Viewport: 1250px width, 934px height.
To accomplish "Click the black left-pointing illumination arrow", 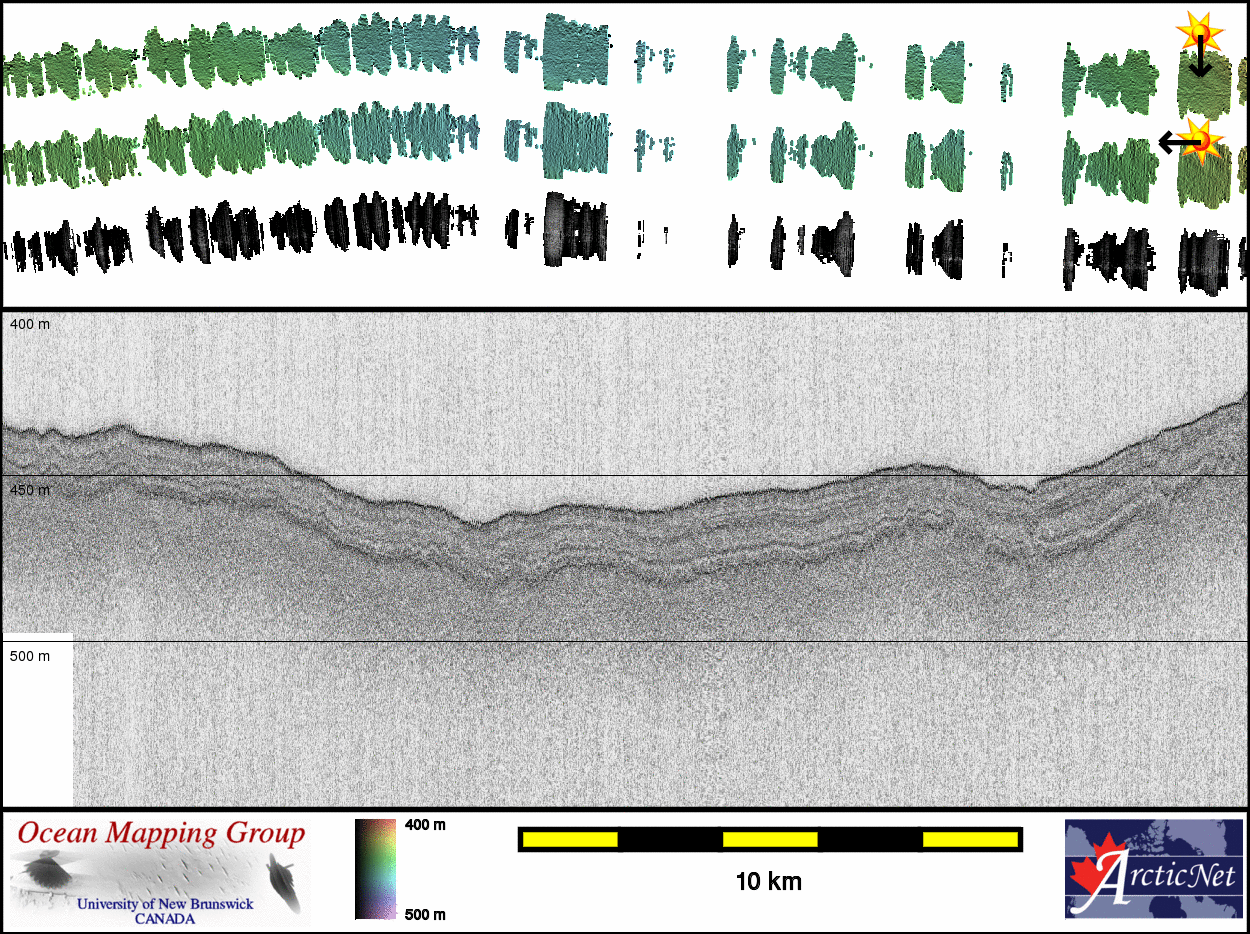I will click(x=1175, y=144).
